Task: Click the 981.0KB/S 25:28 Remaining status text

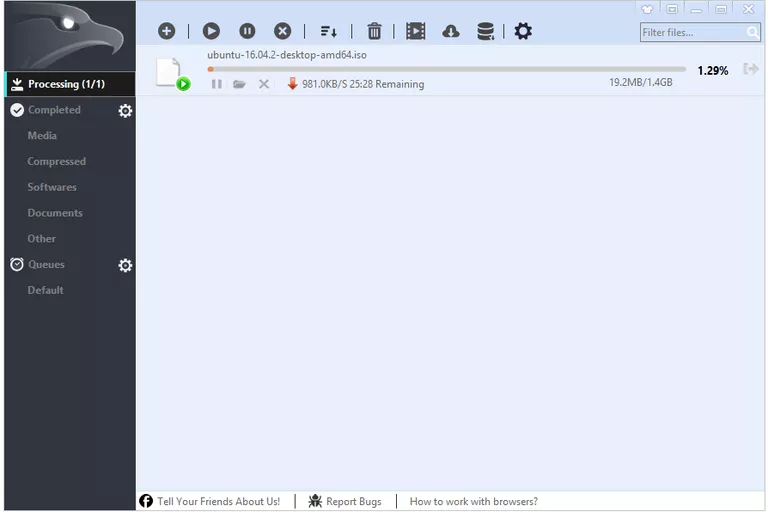Action: coord(363,84)
